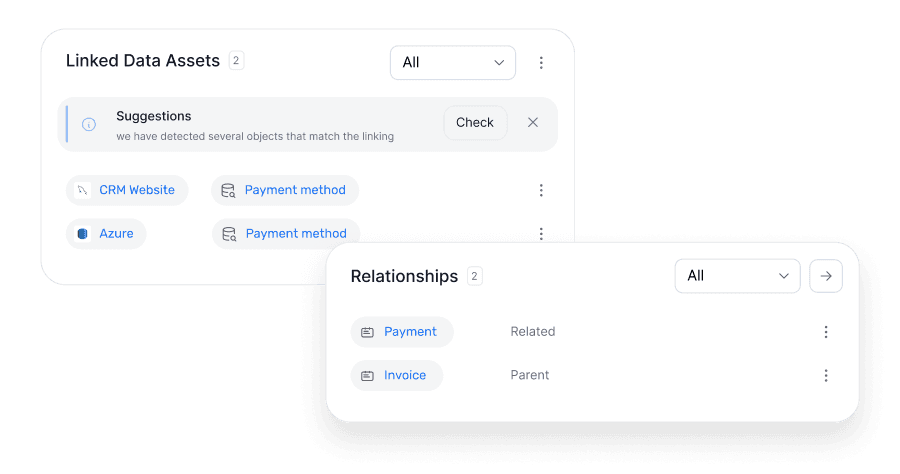Open CRM Website row options menu
The height and width of the screenshot is (474, 900).
pyautogui.click(x=541, y=190)
